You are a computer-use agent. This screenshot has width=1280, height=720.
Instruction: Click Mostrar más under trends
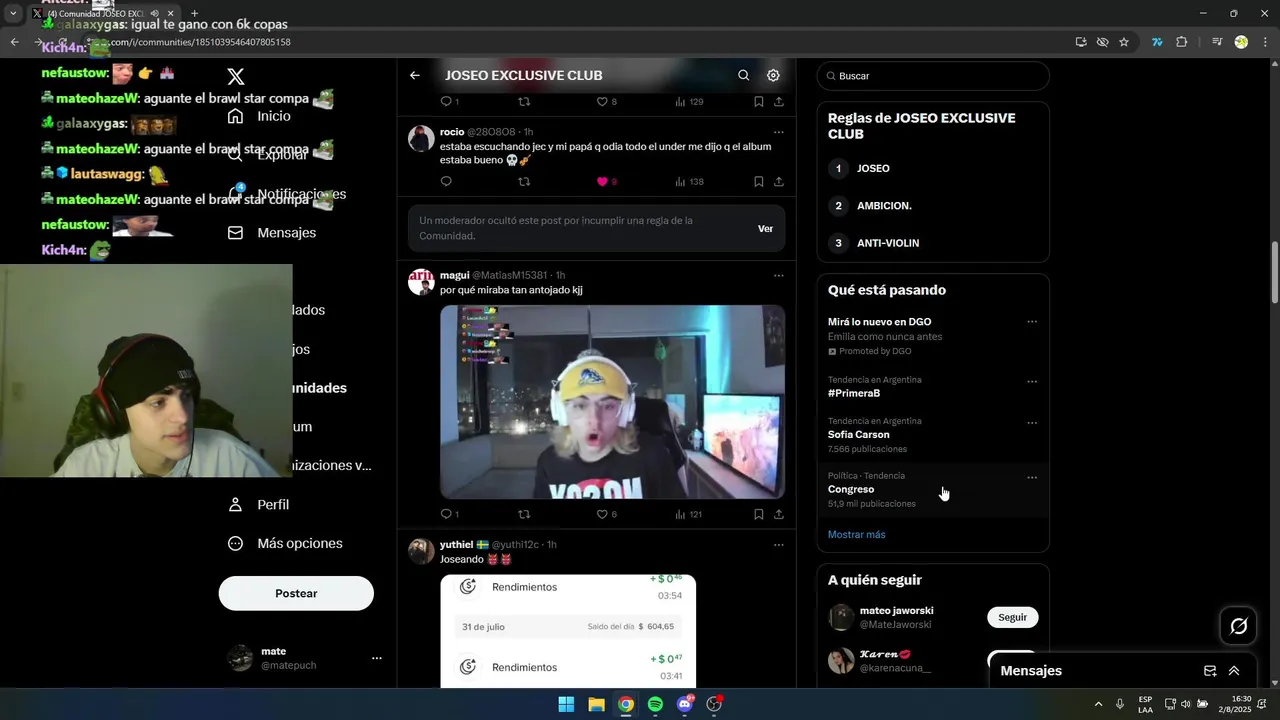click(856, 535)
